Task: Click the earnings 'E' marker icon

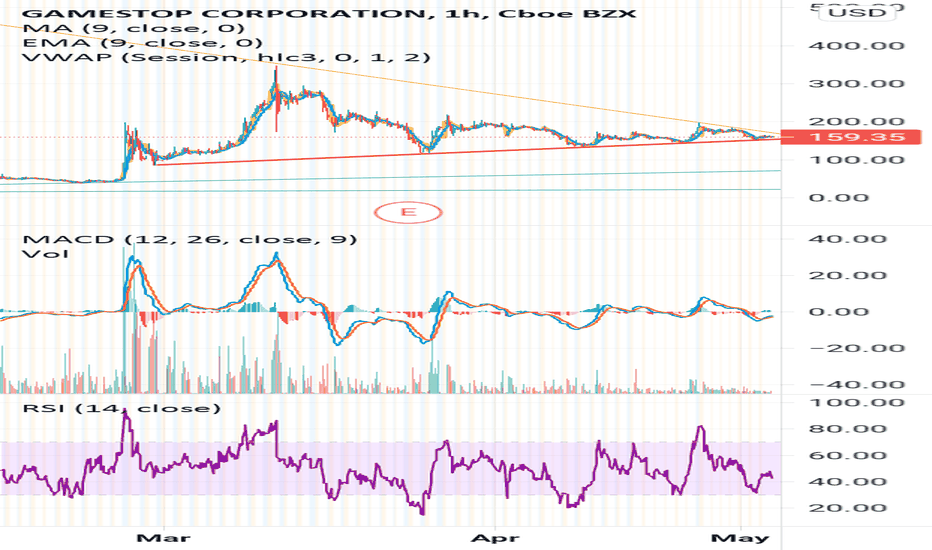Action: click(x=408, y=212)
